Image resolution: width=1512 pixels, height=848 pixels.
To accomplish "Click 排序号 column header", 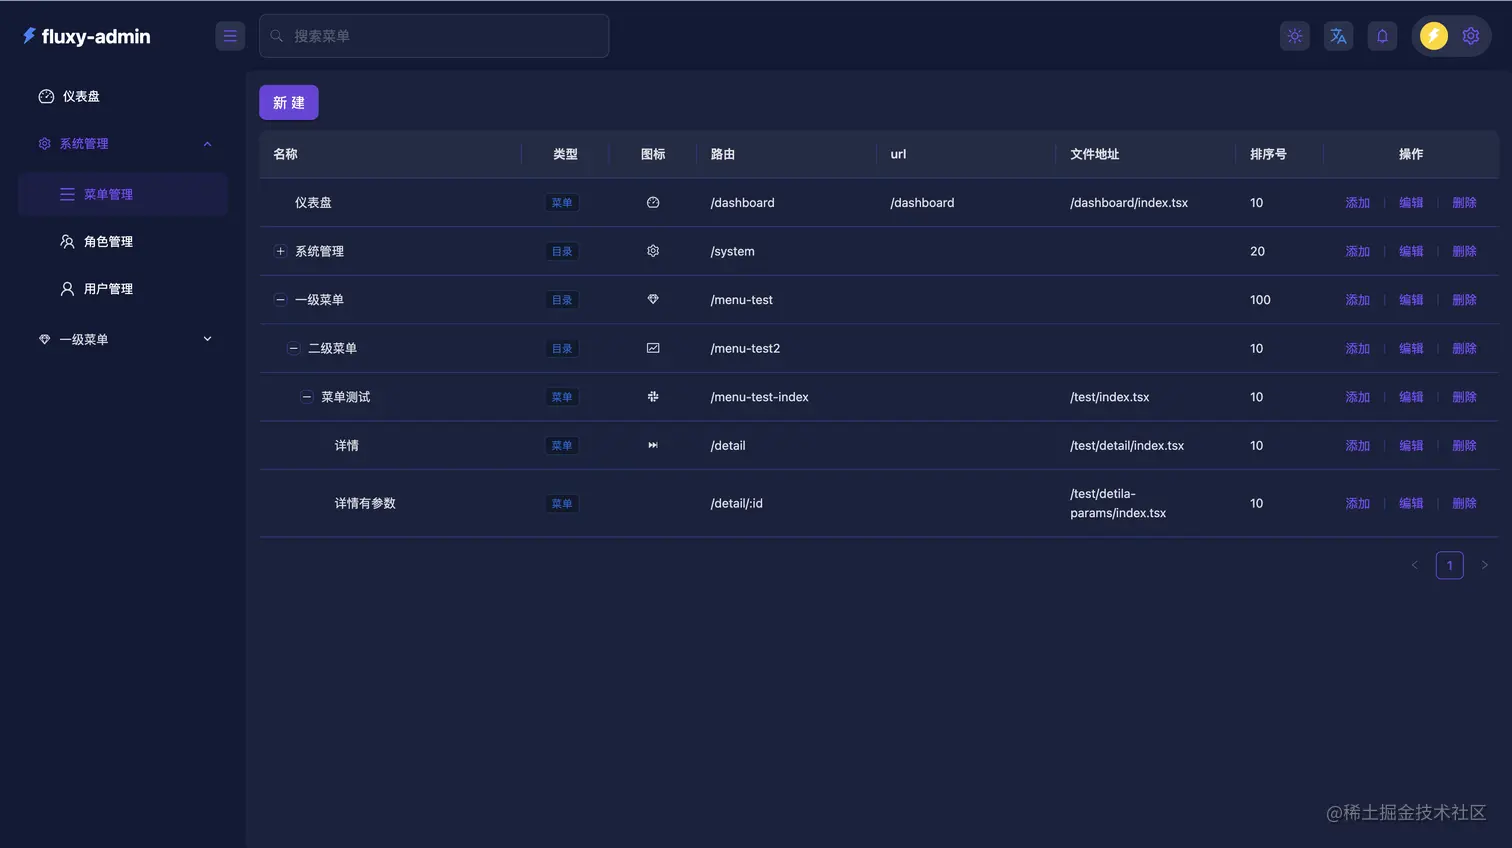I will point(1268,154).
